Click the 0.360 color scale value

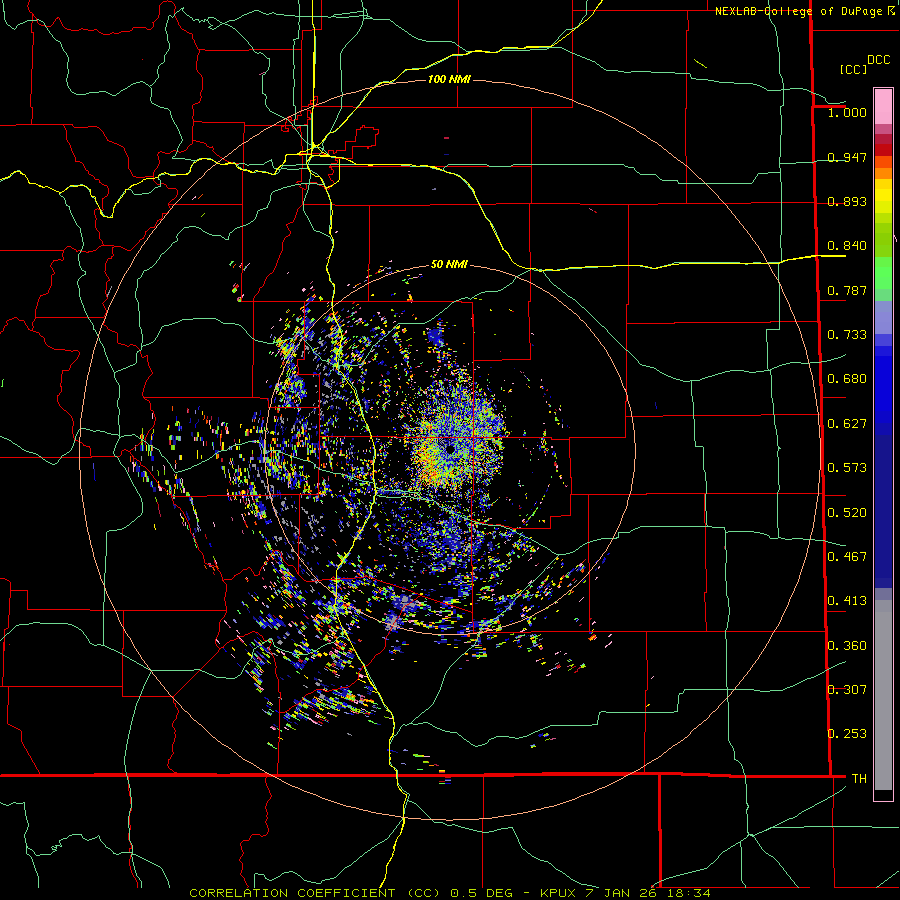[x=847, y=646]
